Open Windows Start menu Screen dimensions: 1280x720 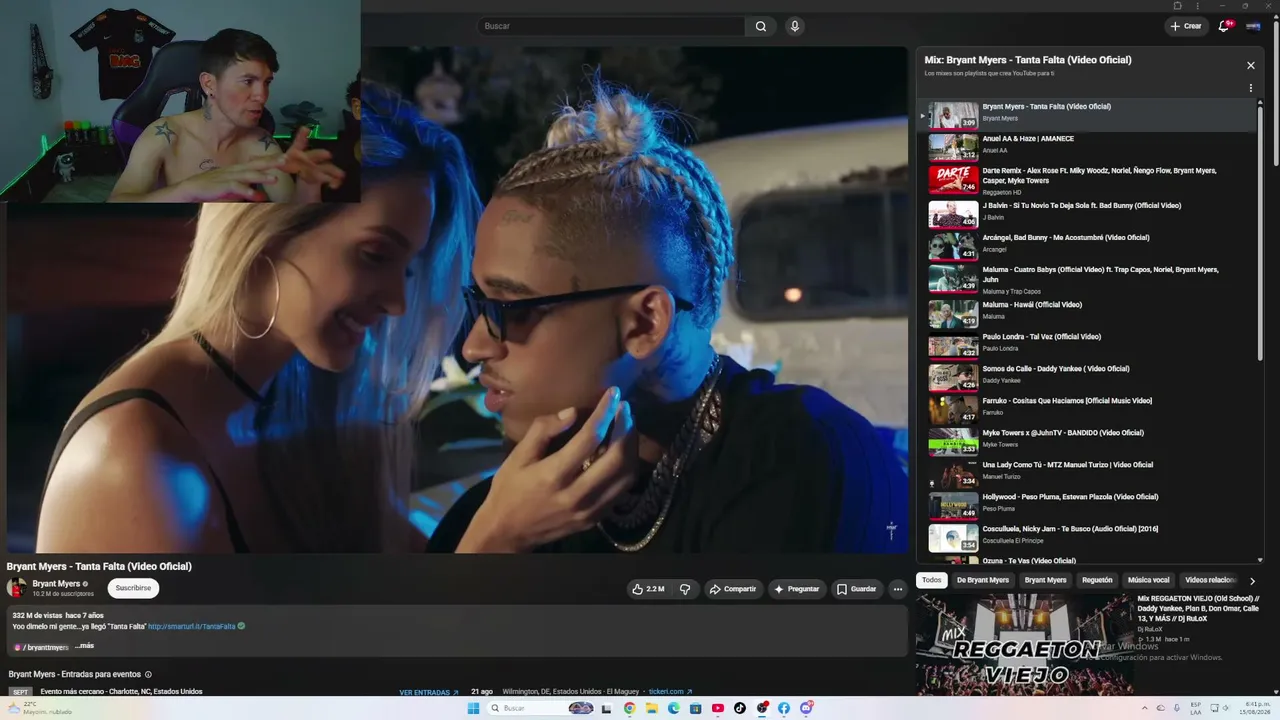473,708
